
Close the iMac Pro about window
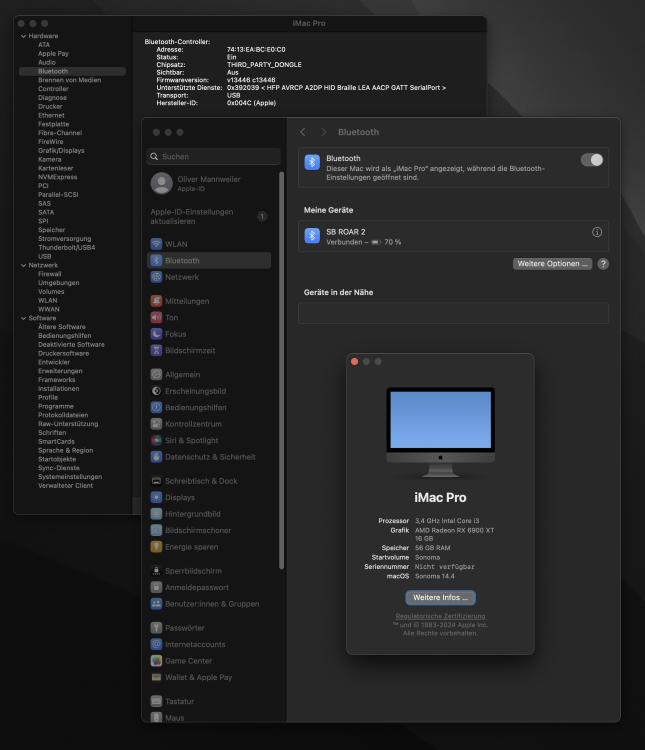[x=355, y=362]
